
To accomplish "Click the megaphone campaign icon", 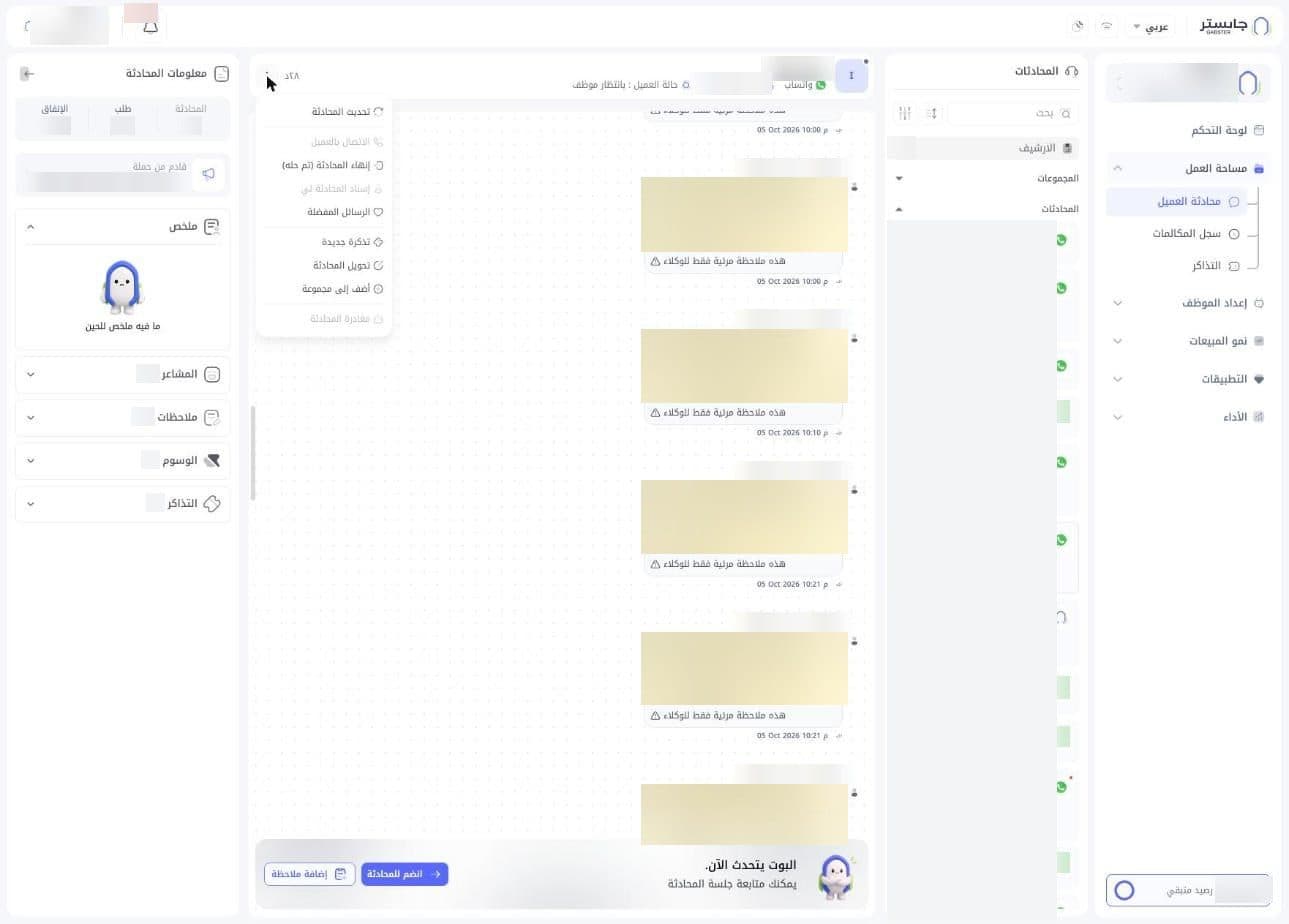I will pos(208,174).
